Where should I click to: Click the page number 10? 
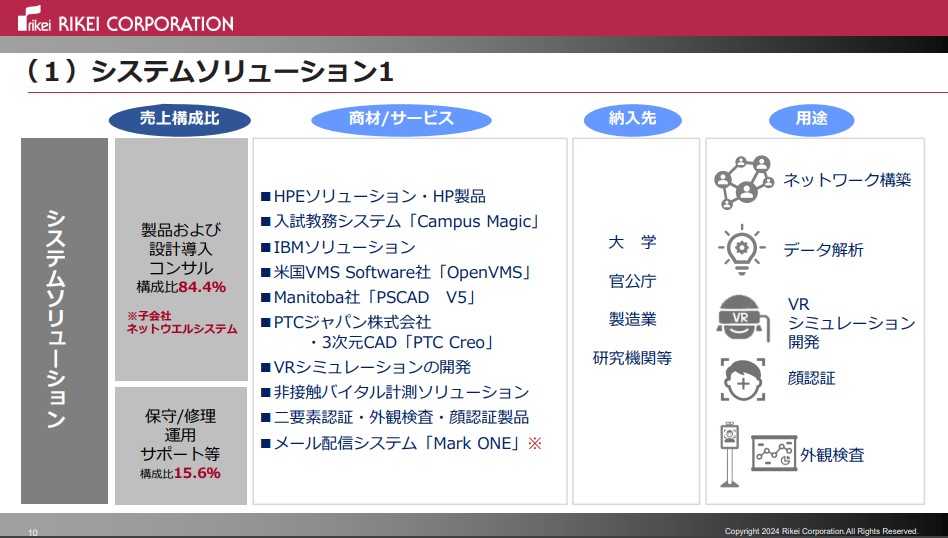[33, 533]
